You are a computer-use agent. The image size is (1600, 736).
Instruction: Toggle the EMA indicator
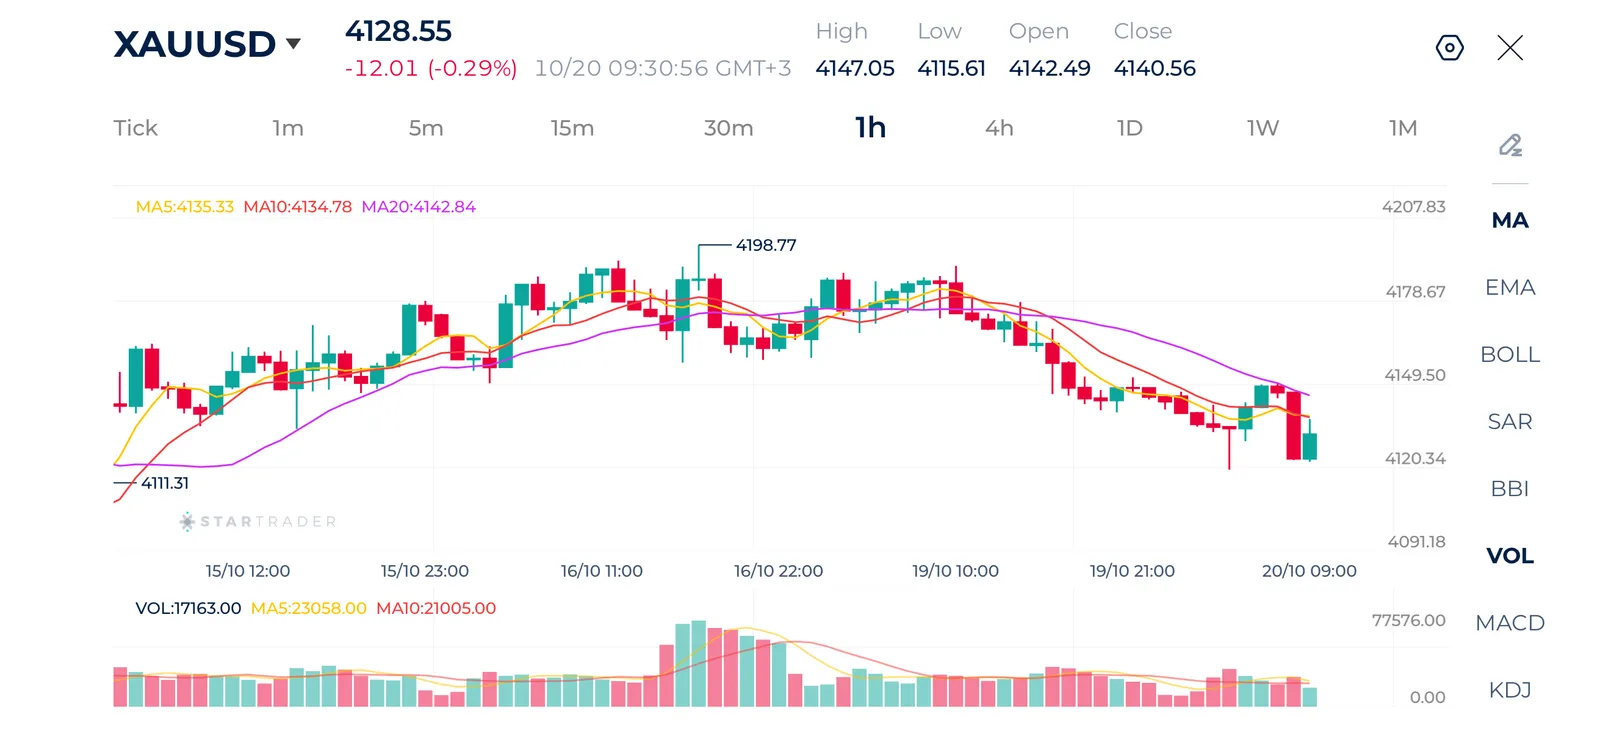(1510, 288)
